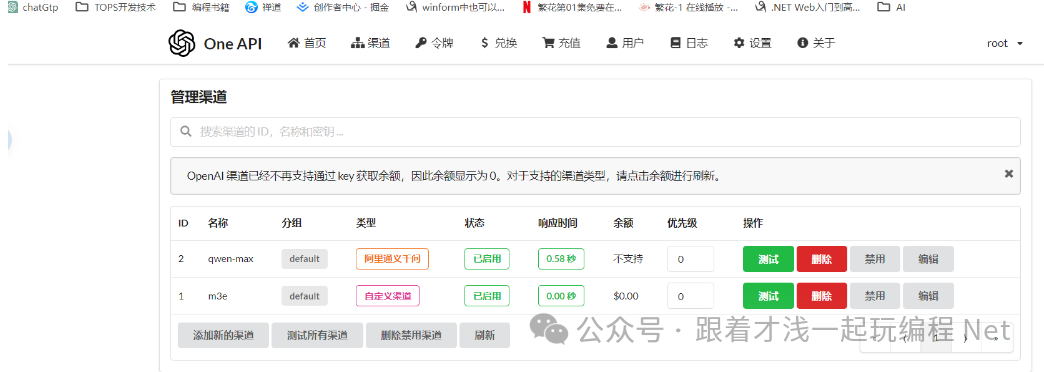Go to the 令牌 tokens page
This screenshot has height=372, width=1044.
[434, 43]
